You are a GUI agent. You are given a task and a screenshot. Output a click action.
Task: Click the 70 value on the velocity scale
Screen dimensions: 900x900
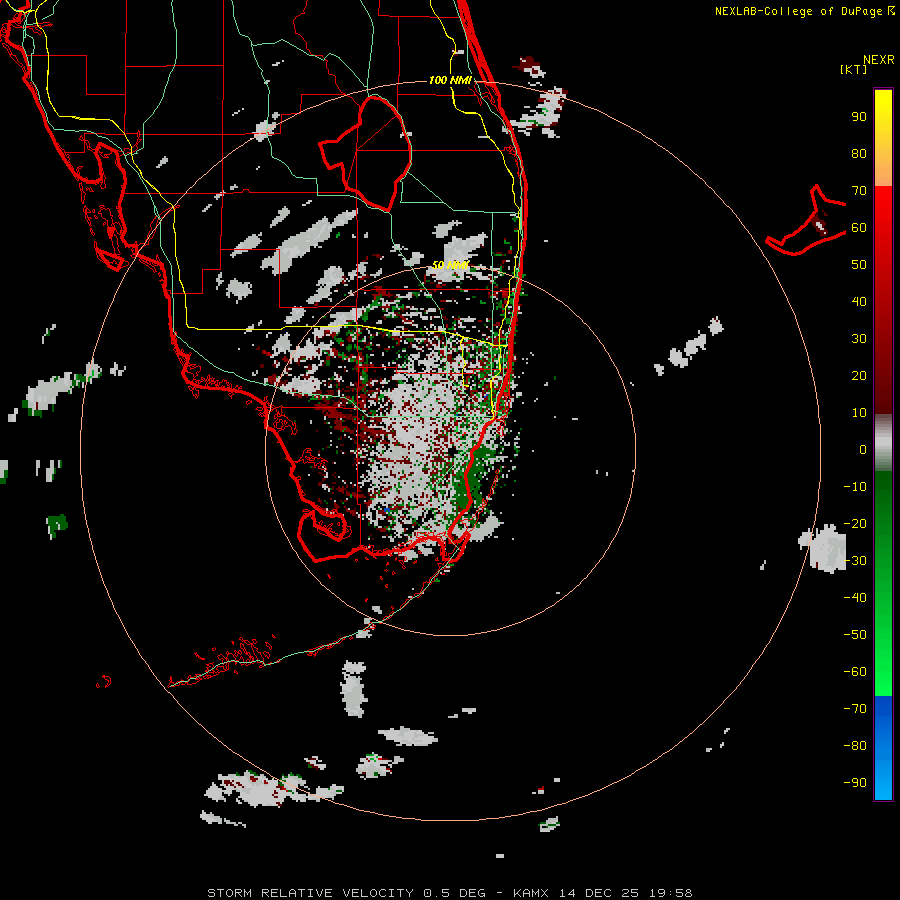tap(859, 191)
